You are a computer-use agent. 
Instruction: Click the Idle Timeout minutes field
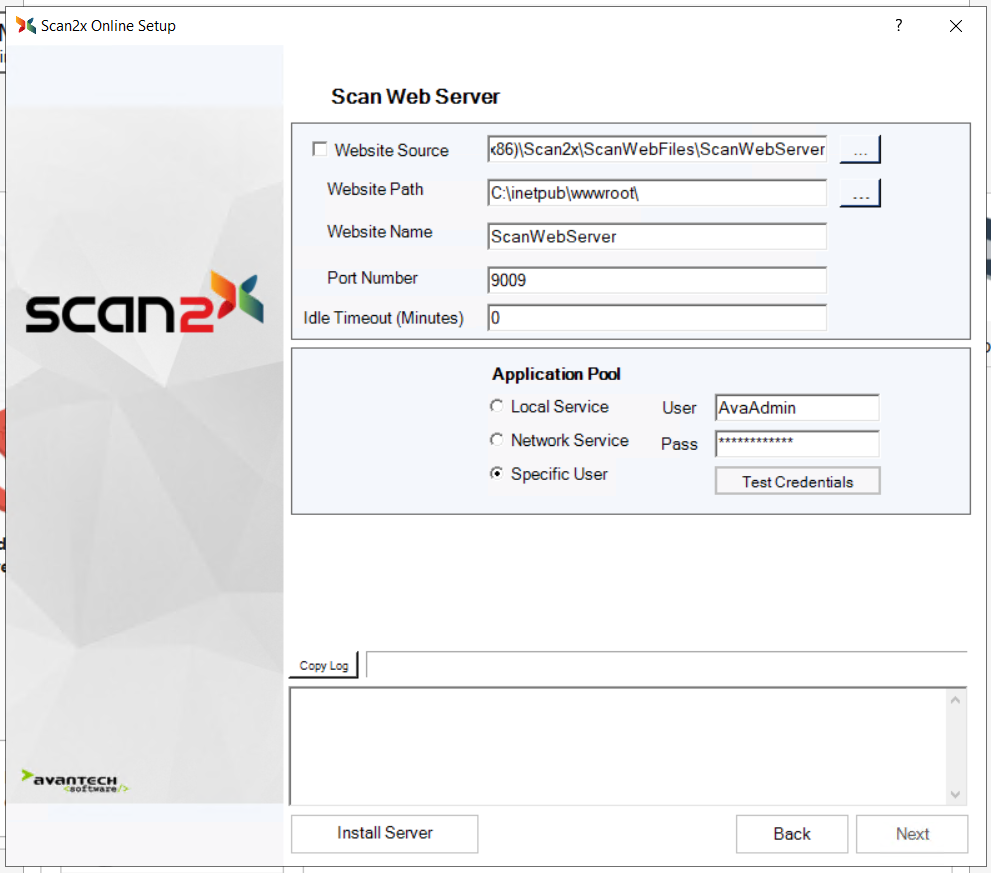tap(657, 318)
